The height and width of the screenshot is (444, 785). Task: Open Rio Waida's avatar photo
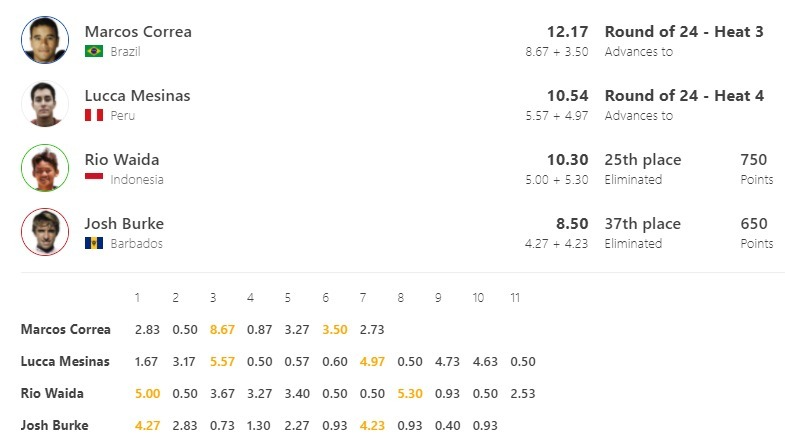tap(45, 168)
